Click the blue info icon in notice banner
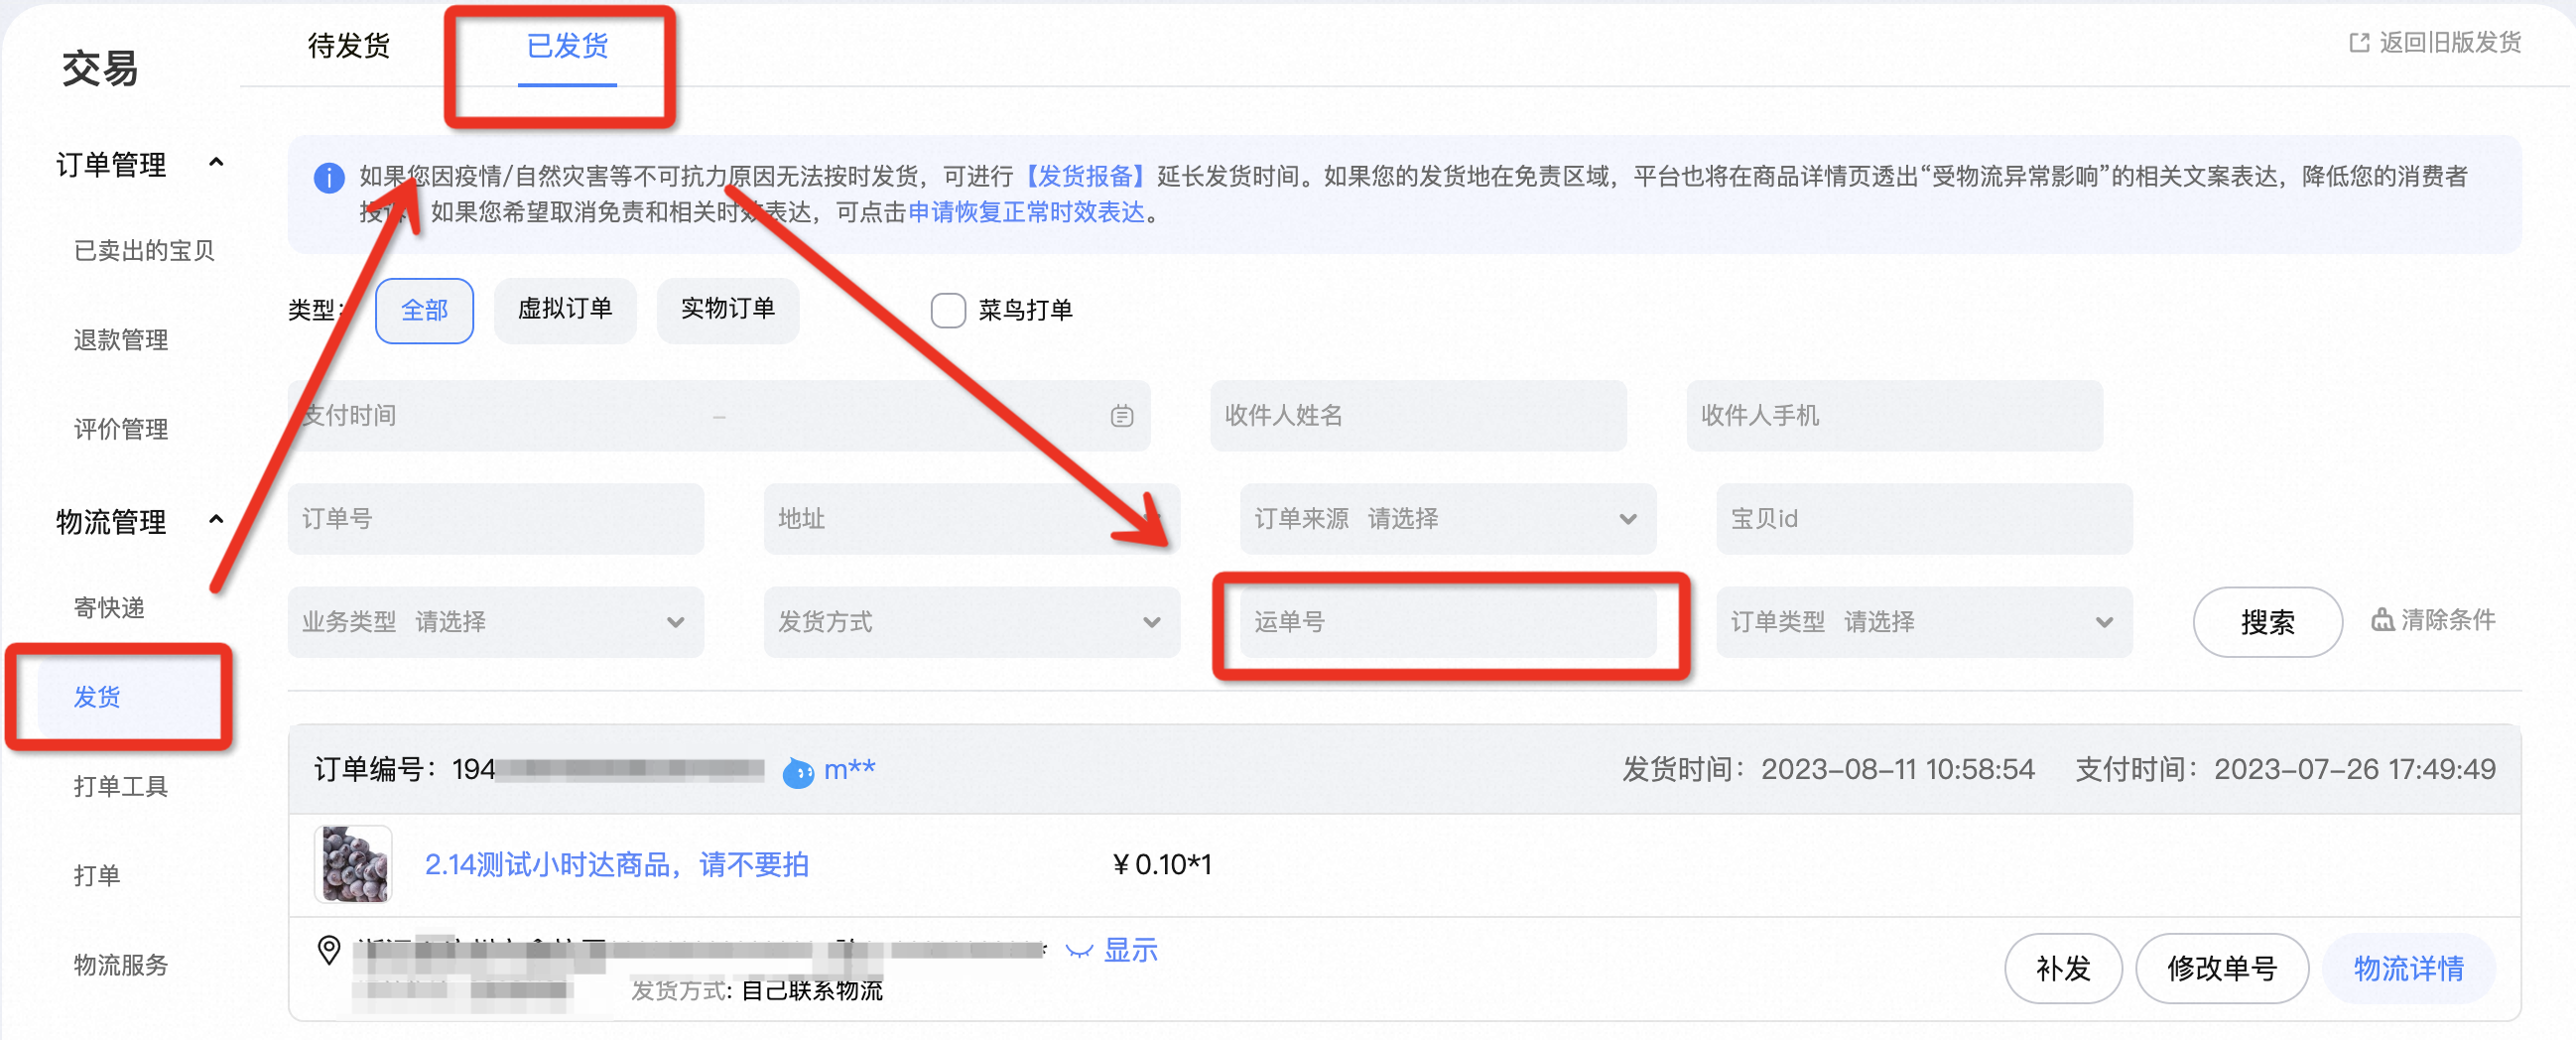This screenshot has width=2576, height=1040. [x=329, y=178]
